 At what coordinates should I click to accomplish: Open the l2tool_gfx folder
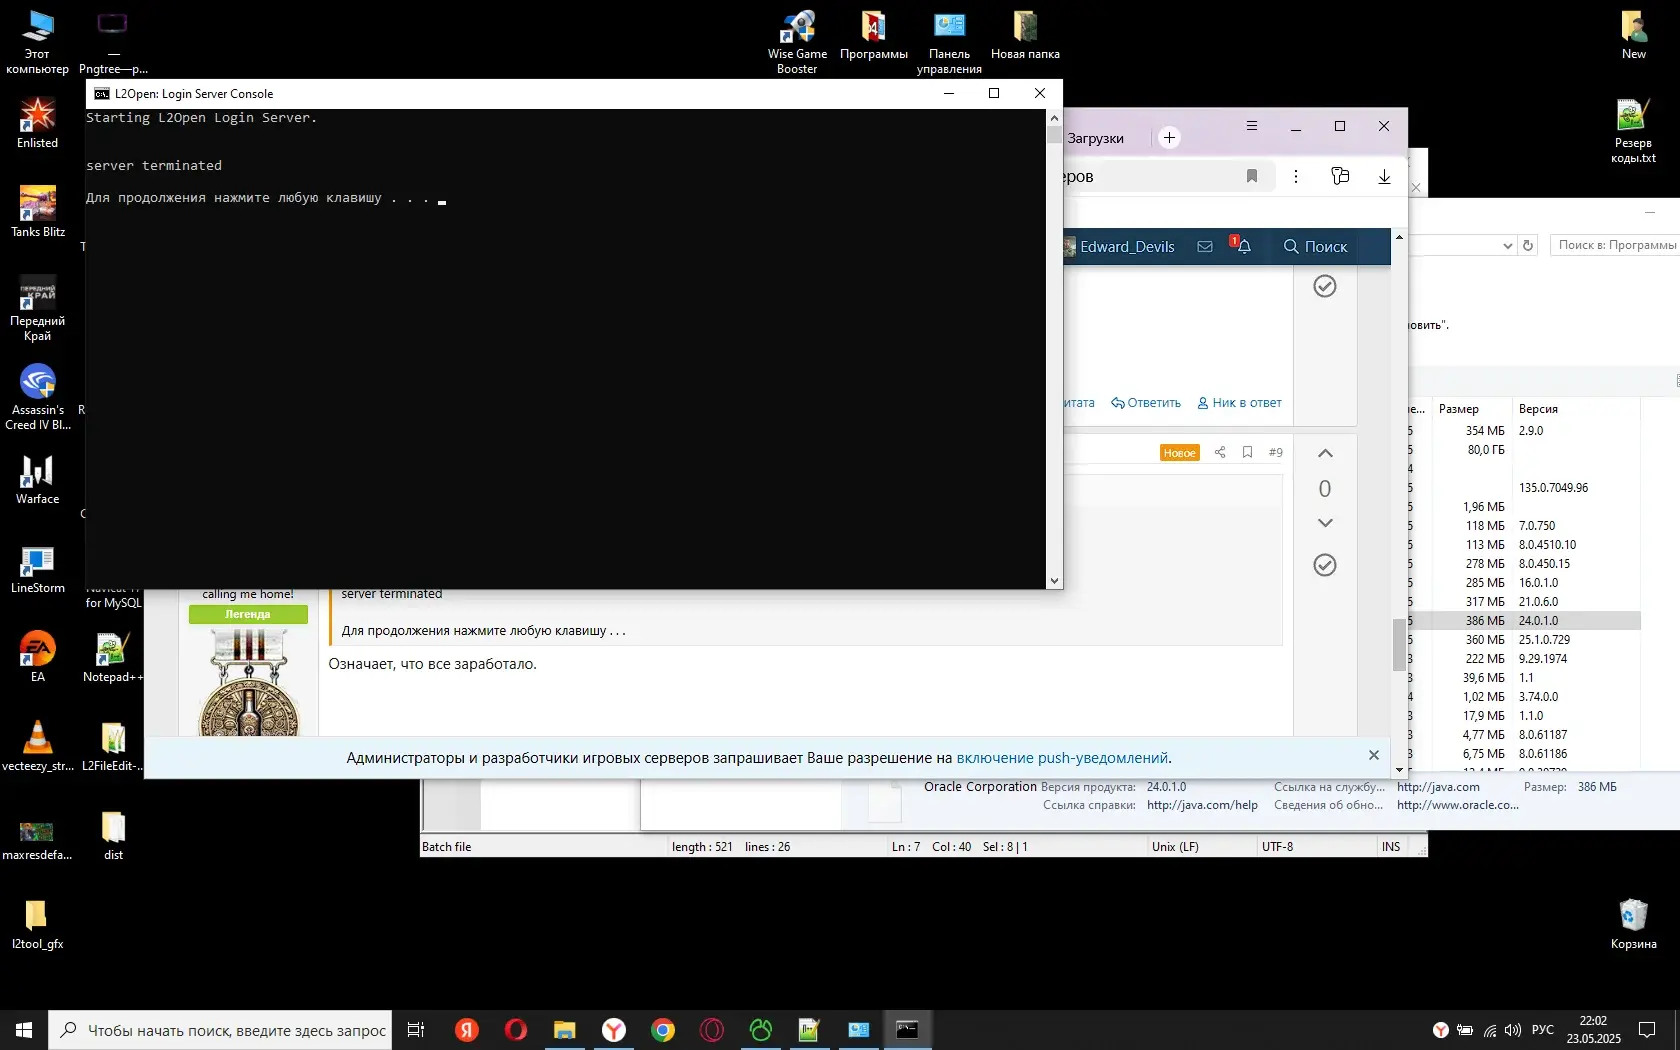pyautogui.click(x=37, y=925)
